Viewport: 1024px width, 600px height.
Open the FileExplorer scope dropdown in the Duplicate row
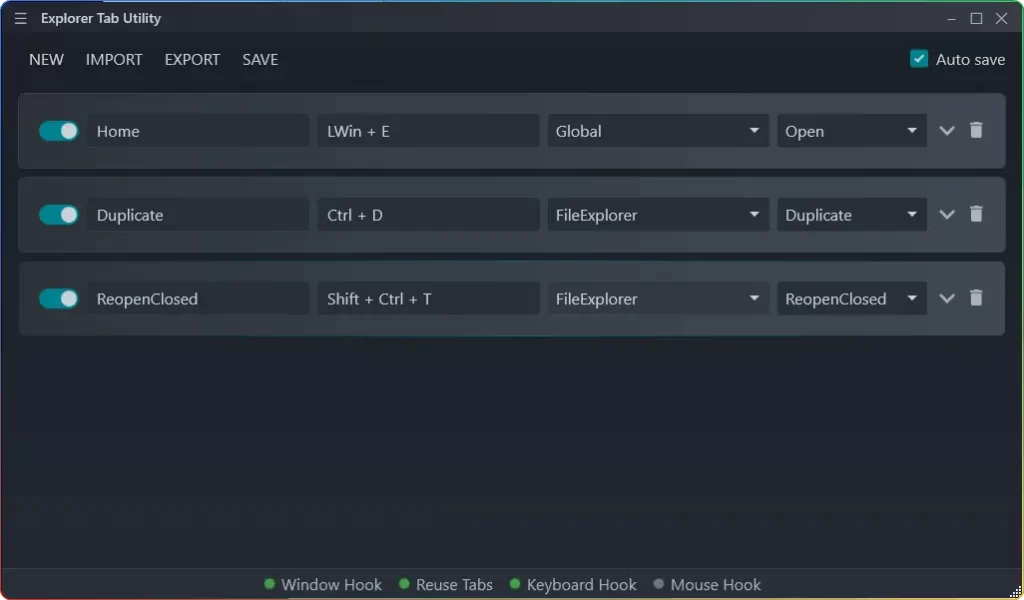pos(658,215)
